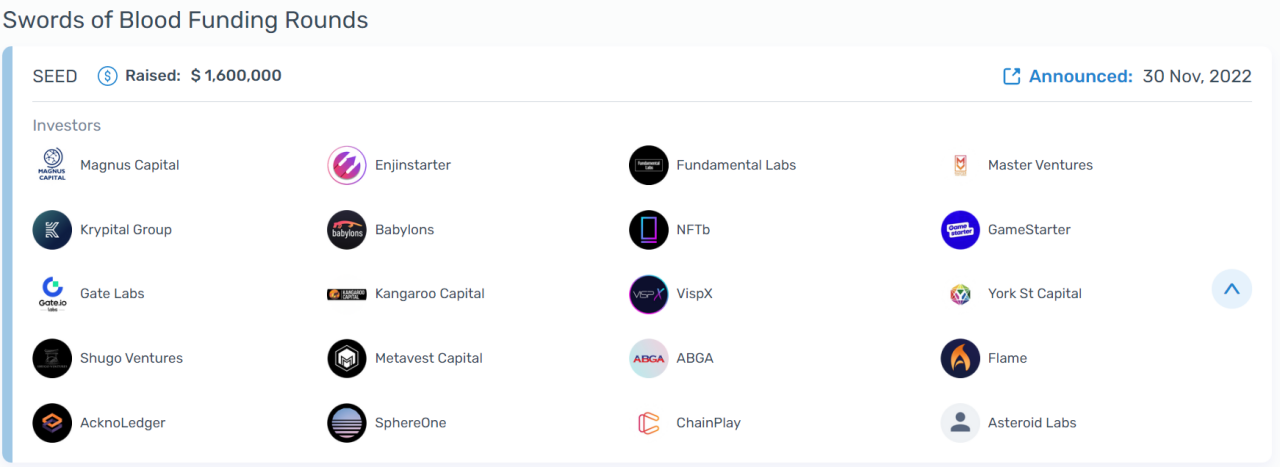Click the Krypital Group logo icon
Viewport: 1280px width, 467px height.
pyautogui.click(x=52, y=230)
